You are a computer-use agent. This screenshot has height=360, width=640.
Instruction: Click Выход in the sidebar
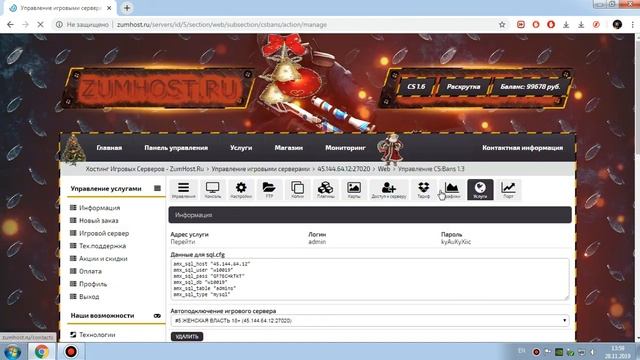(x=89, y=296)
